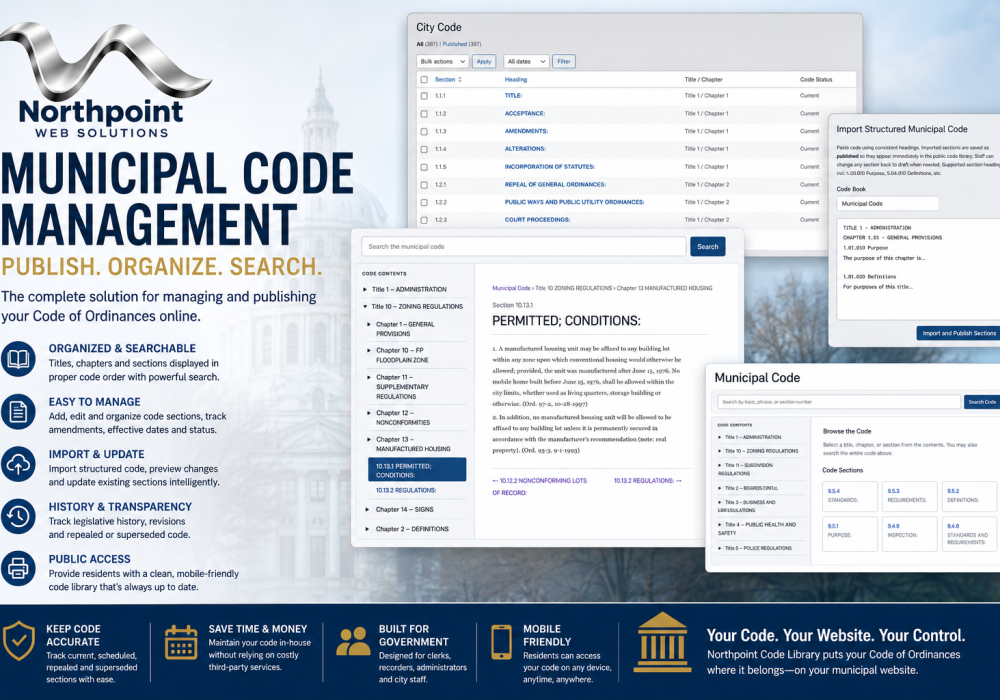Open the INCORPORATION OF STATUTES heading link
1000x700 pixels.
click(550, 167)
